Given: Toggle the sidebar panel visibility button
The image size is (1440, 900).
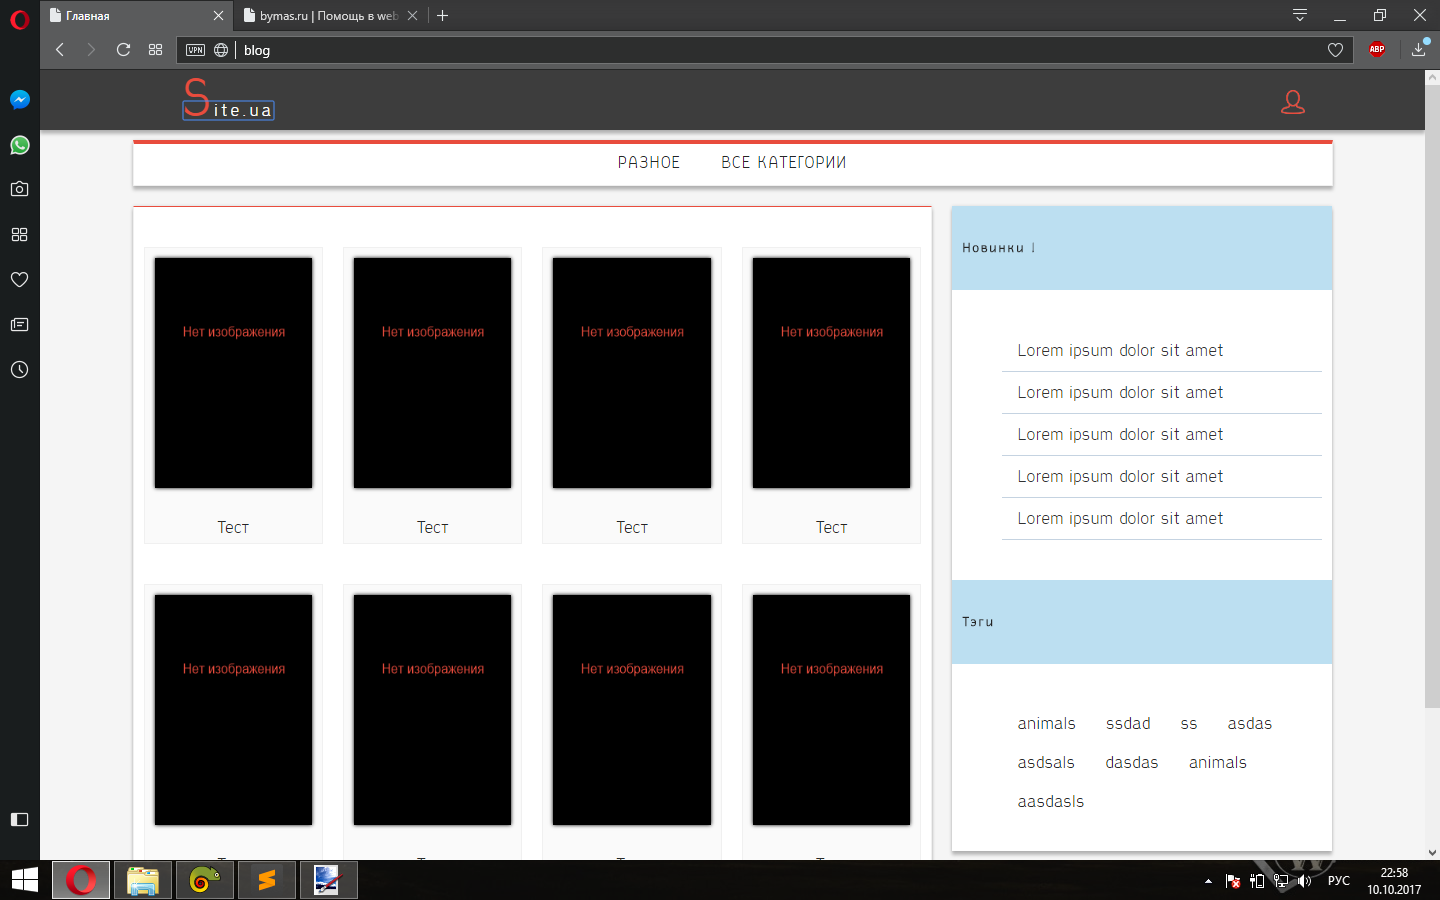Looking at the screenshot, I should pos(19,819).
